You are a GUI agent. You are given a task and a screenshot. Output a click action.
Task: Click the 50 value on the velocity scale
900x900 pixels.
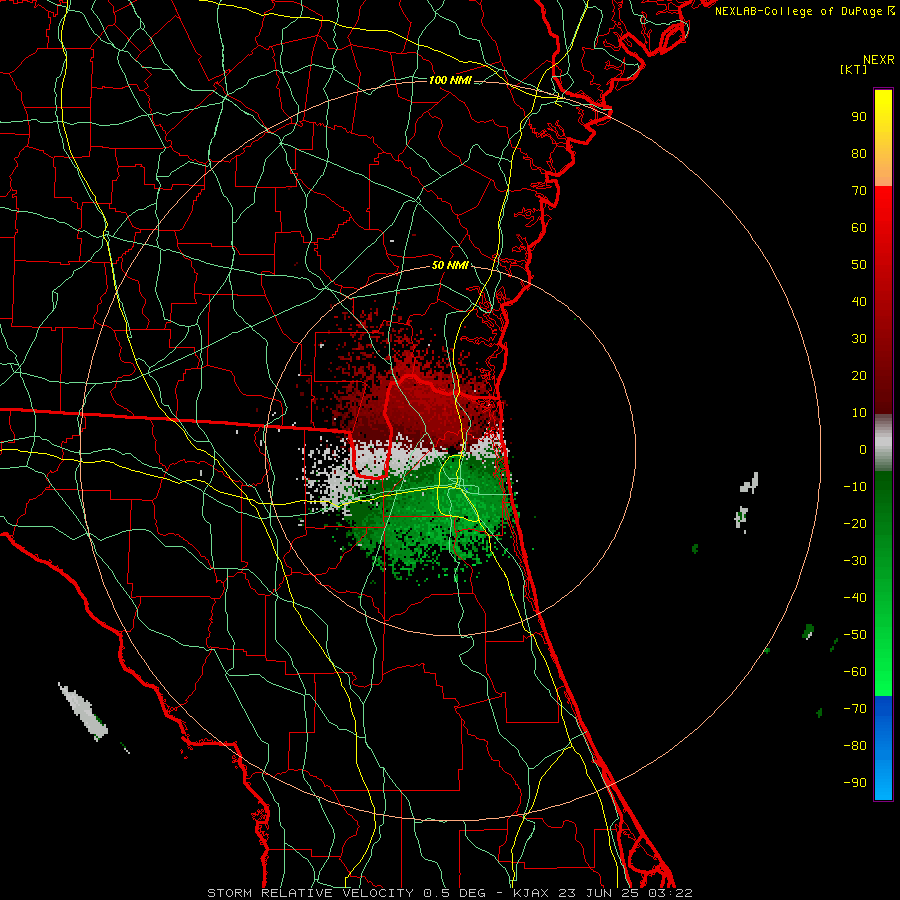(x=859, y=265)
